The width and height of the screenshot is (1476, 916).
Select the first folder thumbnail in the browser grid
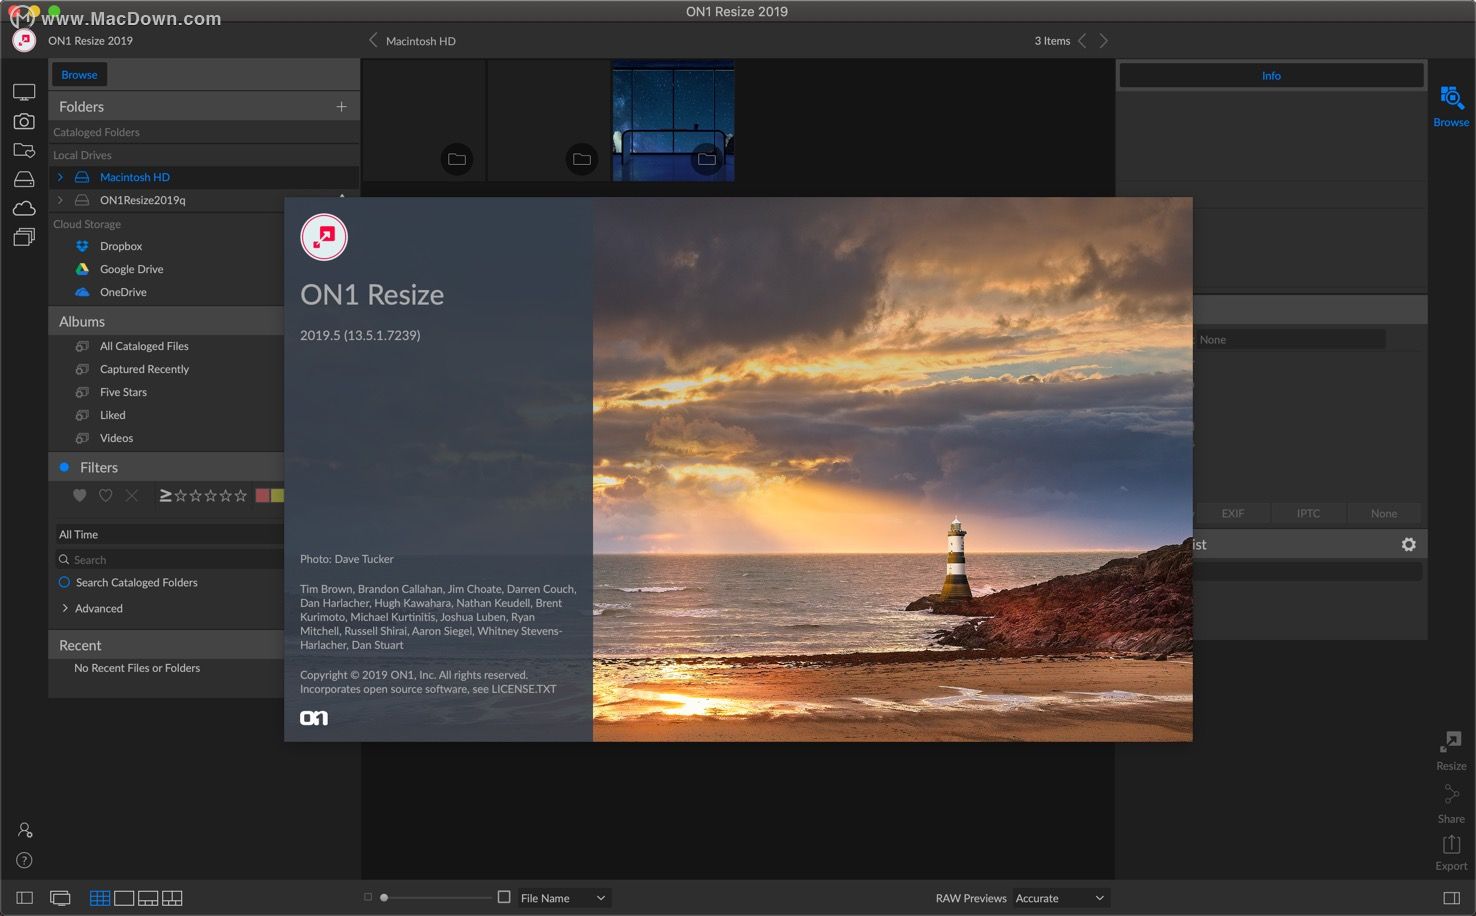click(424, 121)
